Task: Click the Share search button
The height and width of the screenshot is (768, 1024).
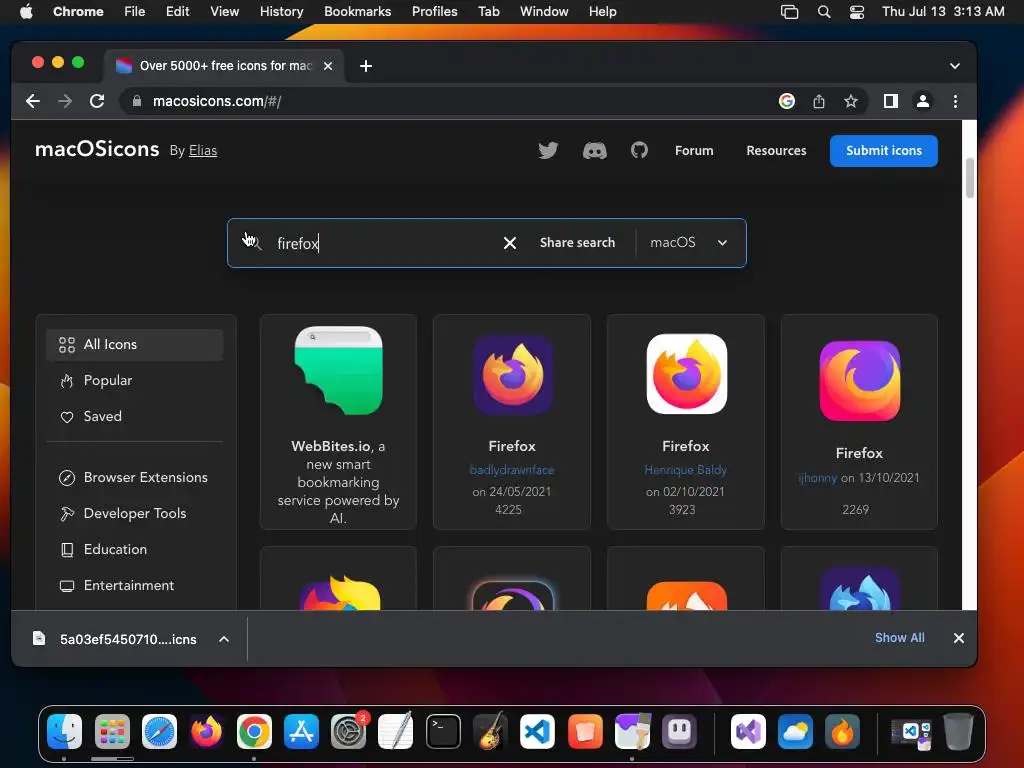Action: pyautogui.click(x=577, y=242)
